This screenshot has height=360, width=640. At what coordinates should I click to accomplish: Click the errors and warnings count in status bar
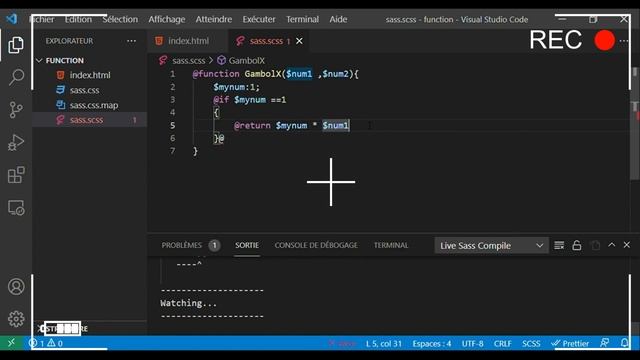(46, 343)
